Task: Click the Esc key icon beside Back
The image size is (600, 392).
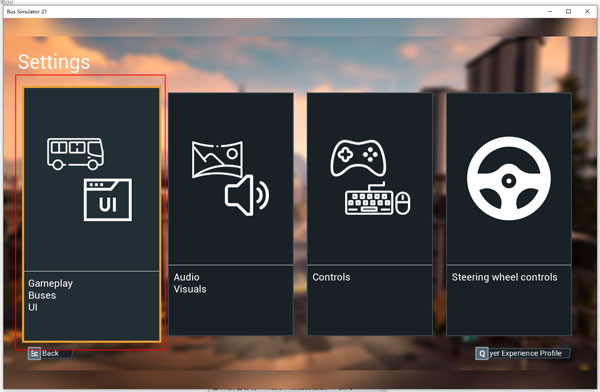Action: 34,353
